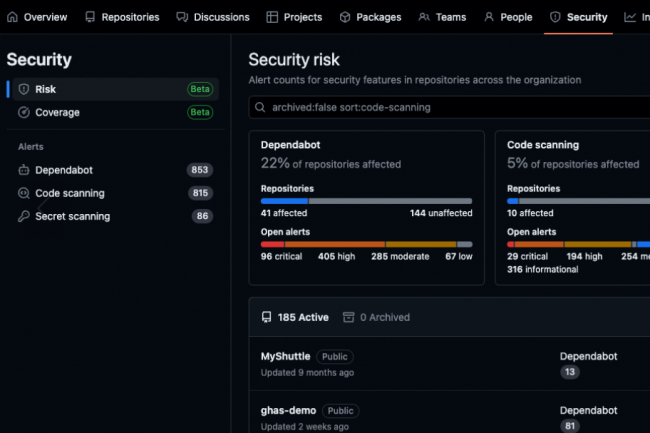Open the People tab
The height and width of the screenshot is (433, 650).
point(508,17)
